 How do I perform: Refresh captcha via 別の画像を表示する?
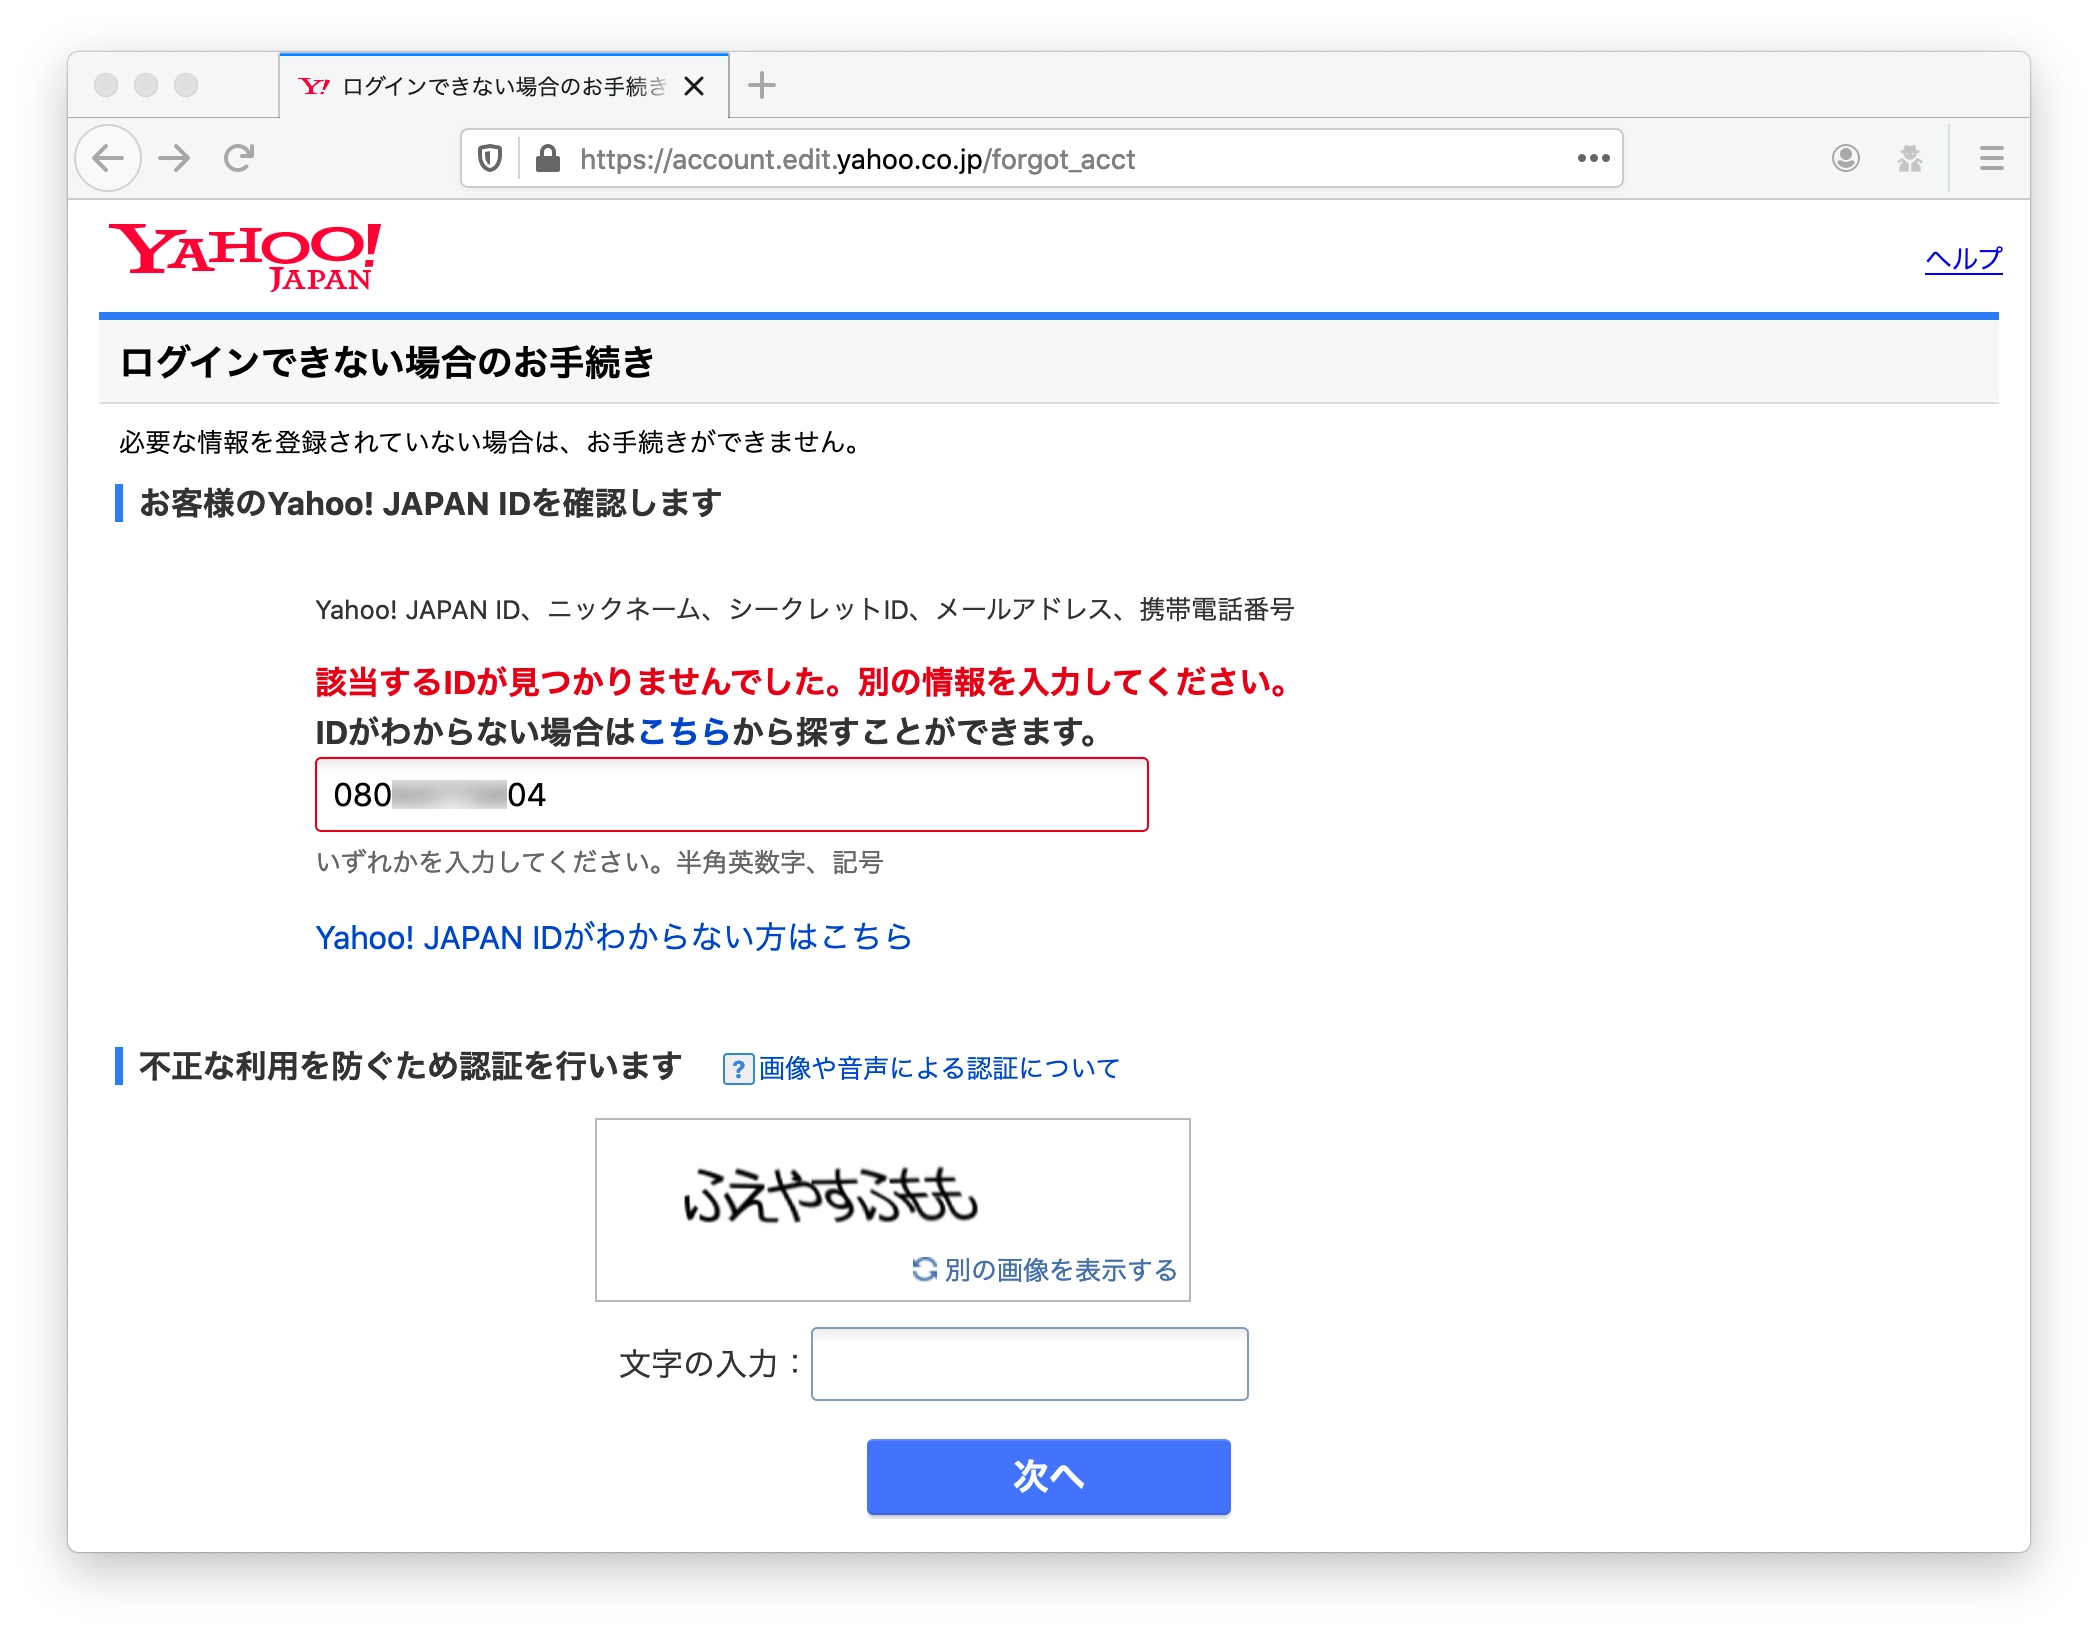(x=1045, y=1270)
